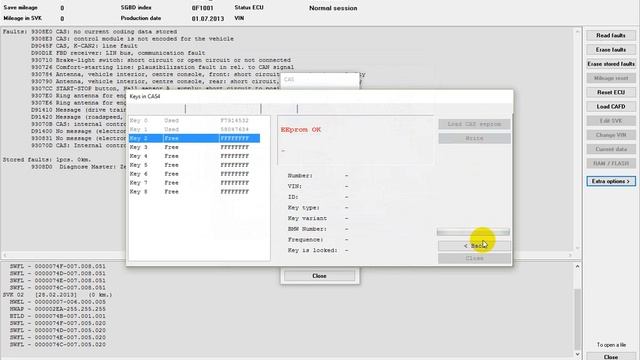Click fault line 930724 Comfort-starting line
The width and height of the screenshot is (640, 360).
pos(162,67)
